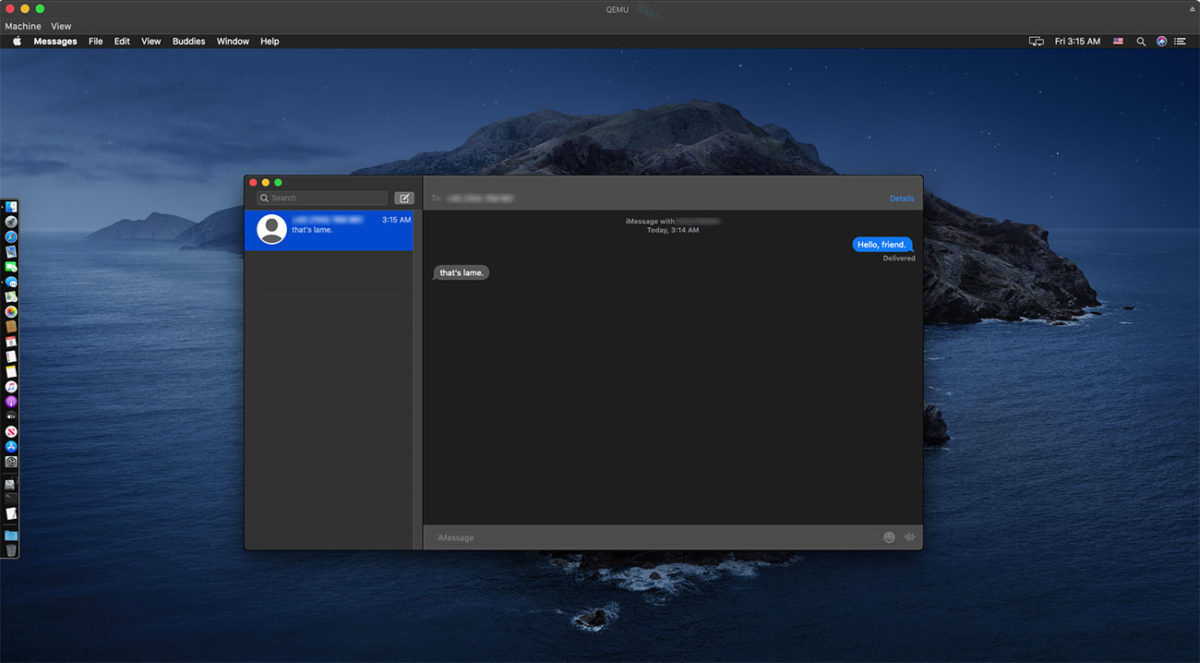Click the iMessage text input field

[x=650, y=538]
